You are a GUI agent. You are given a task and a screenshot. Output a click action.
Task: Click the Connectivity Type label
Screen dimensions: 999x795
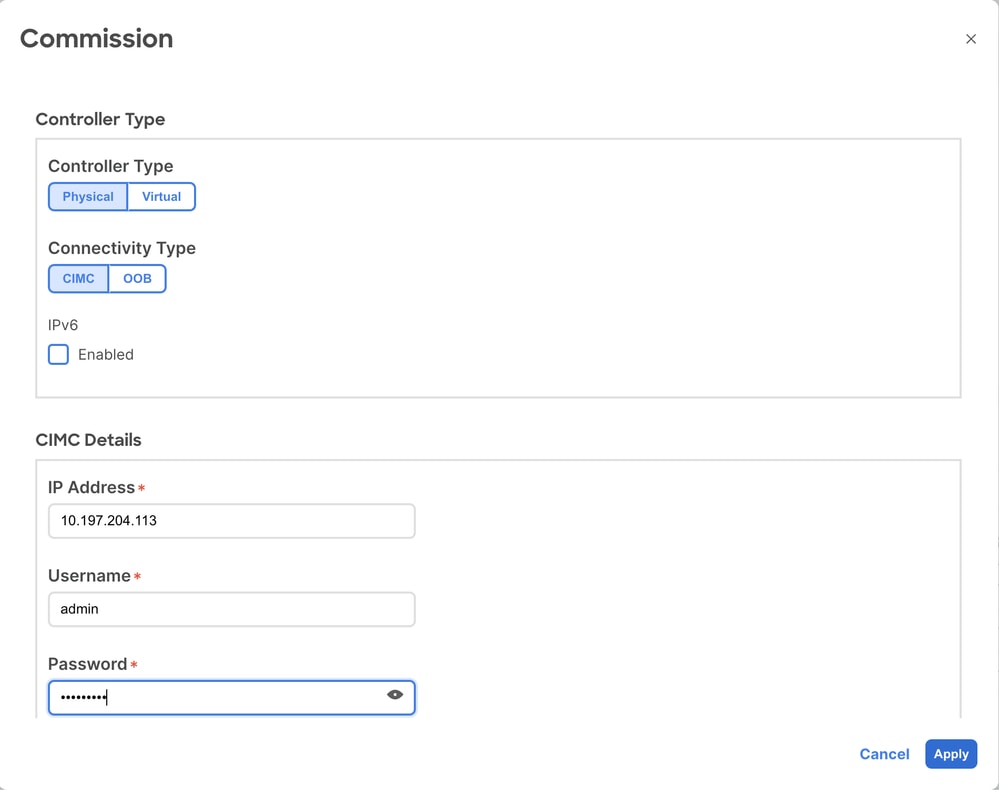[121, 248]
